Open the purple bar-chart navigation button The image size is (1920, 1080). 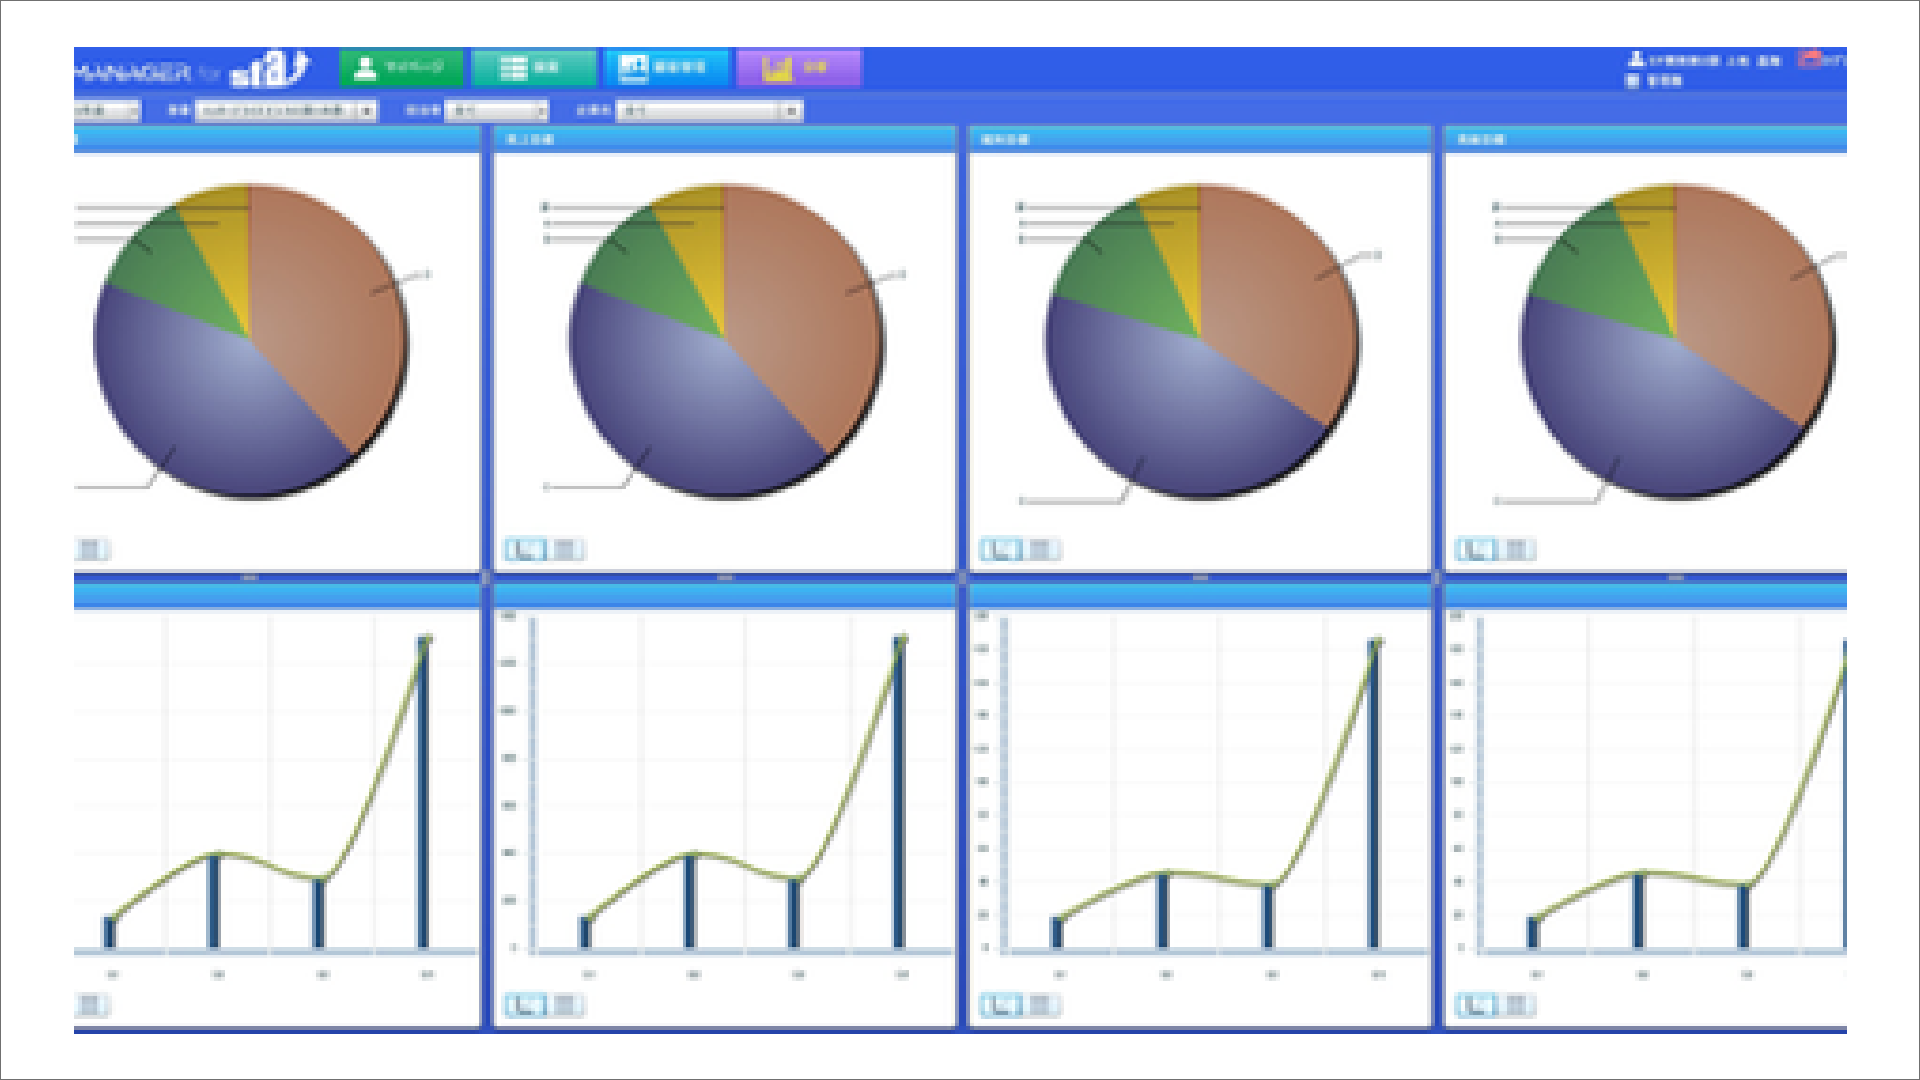pyautogui.click(x=798, y=68)
